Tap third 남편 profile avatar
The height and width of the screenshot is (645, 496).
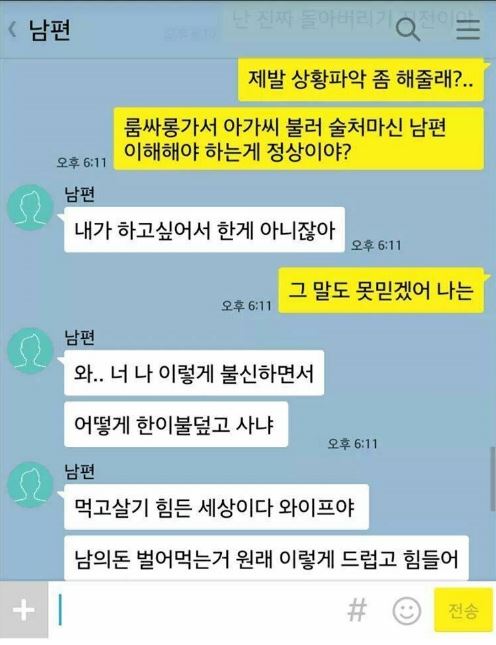tap(30, 484)
